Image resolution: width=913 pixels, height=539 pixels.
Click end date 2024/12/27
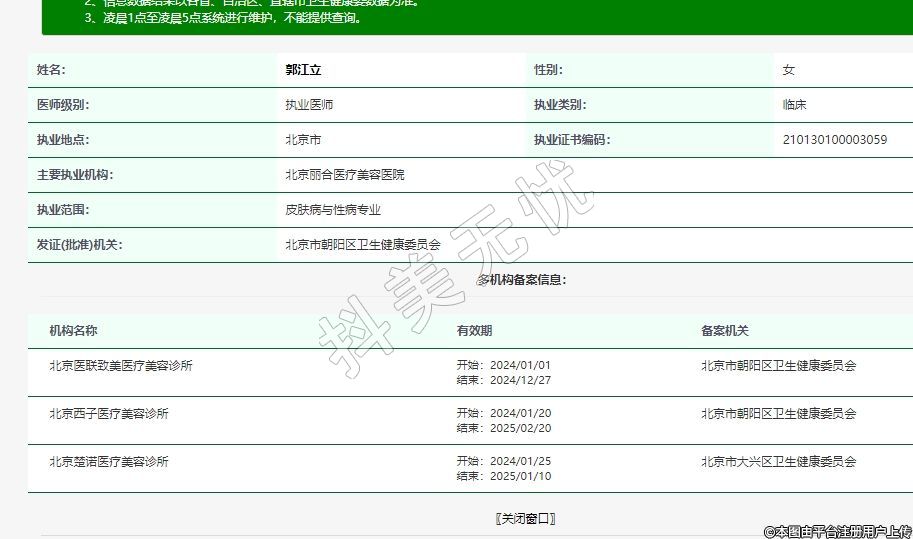click(x=520, y=380)
